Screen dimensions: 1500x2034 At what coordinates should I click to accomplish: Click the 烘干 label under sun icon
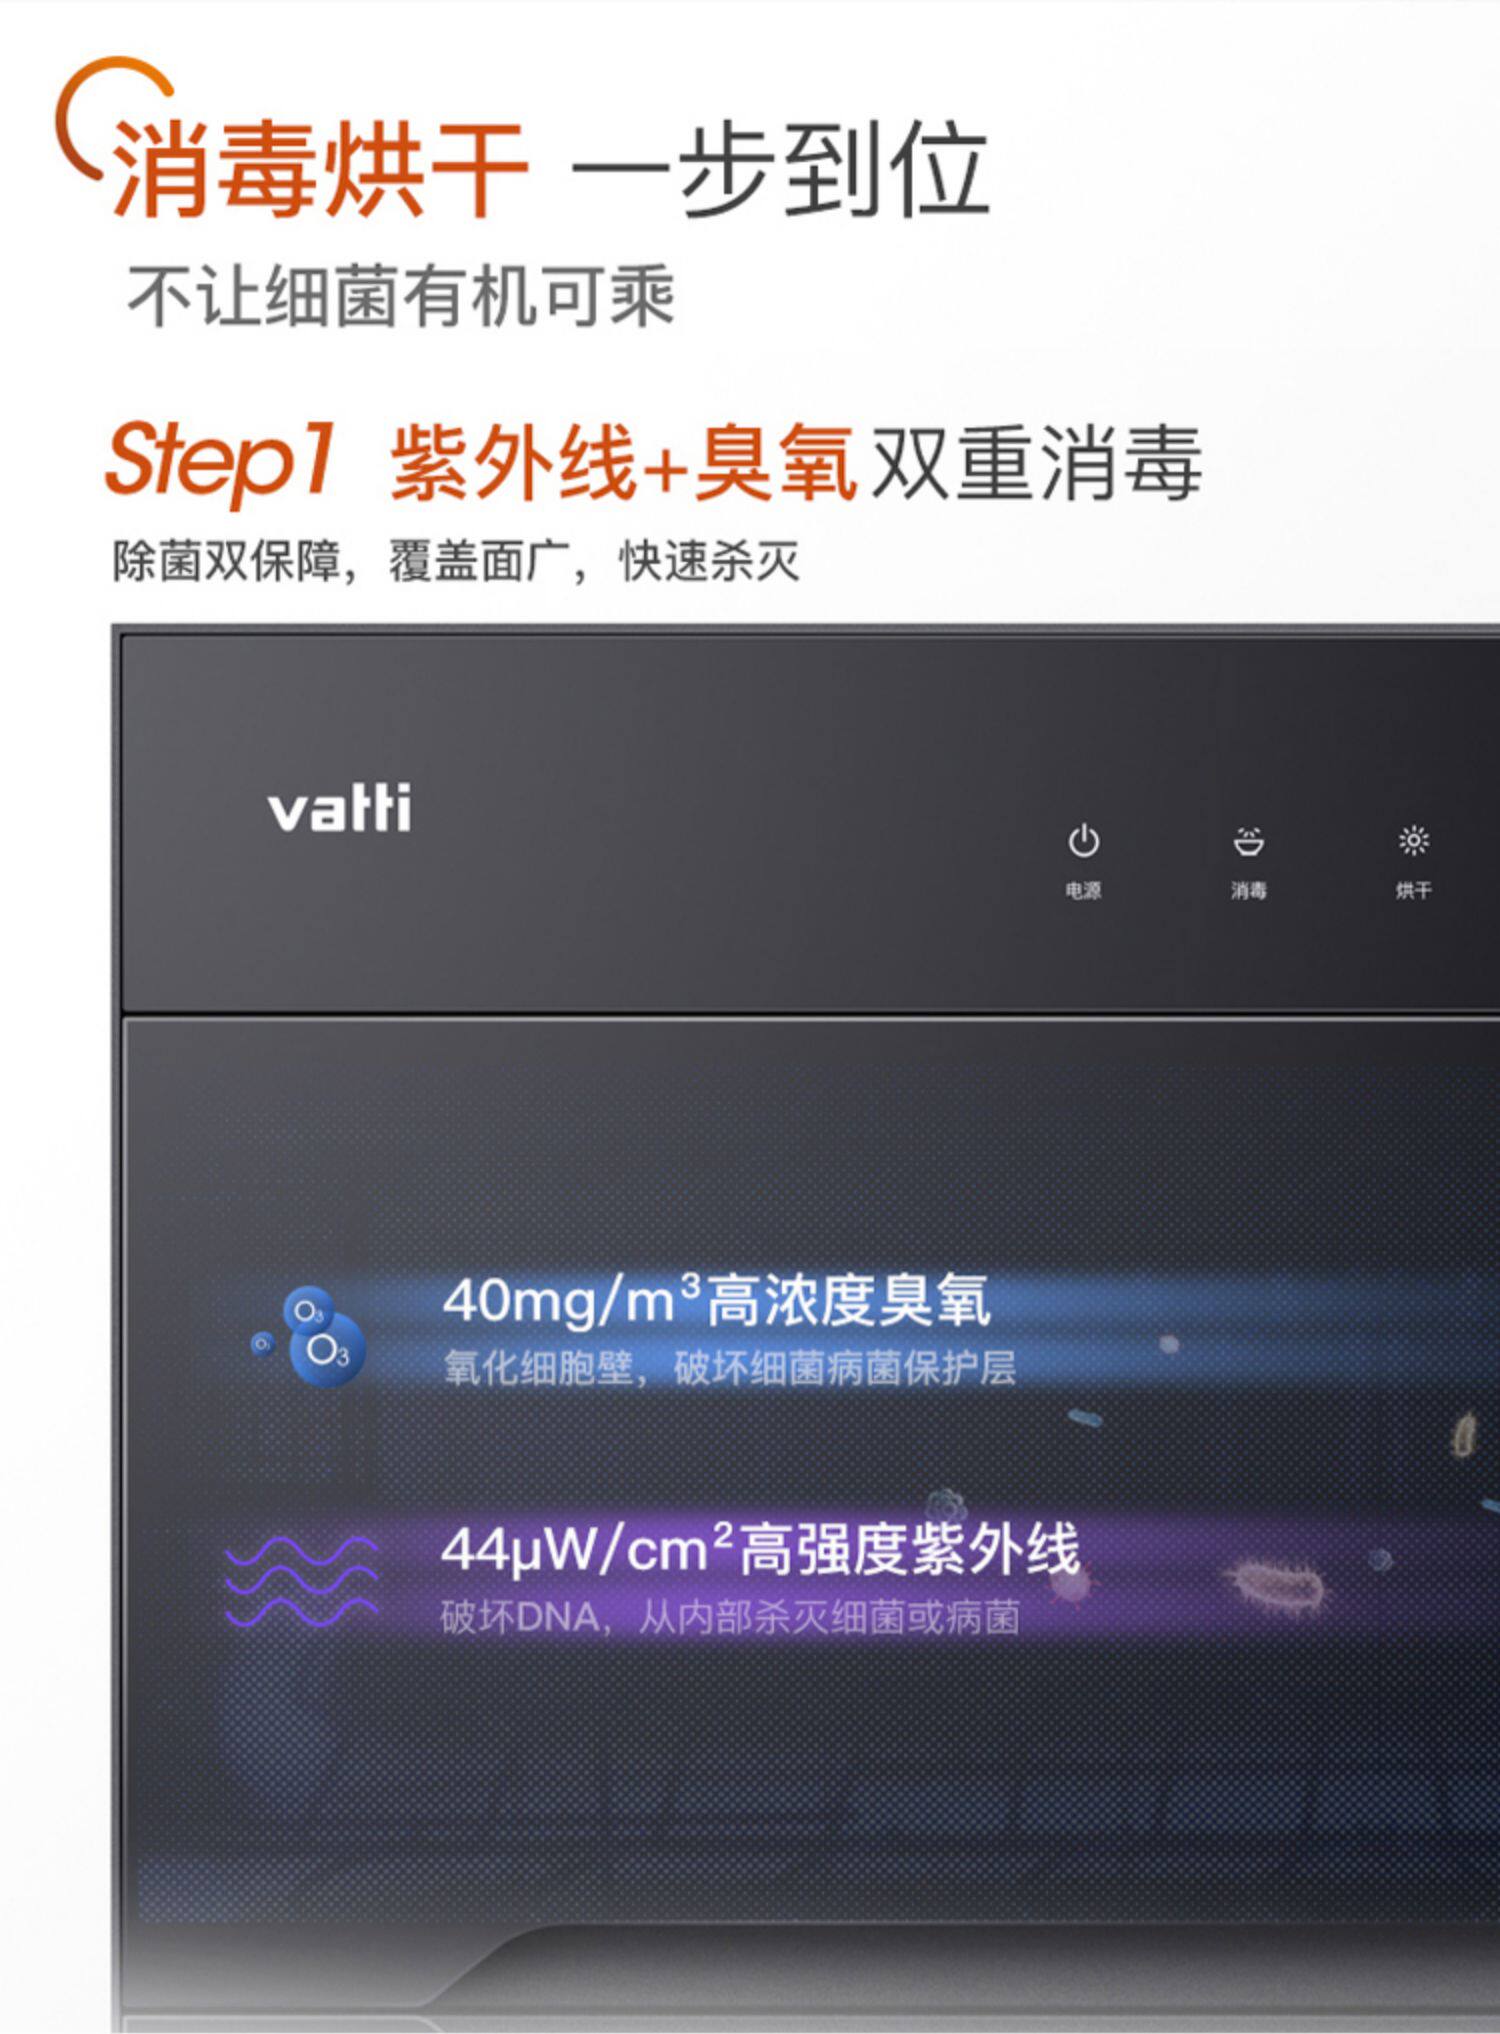[1413, 890]
